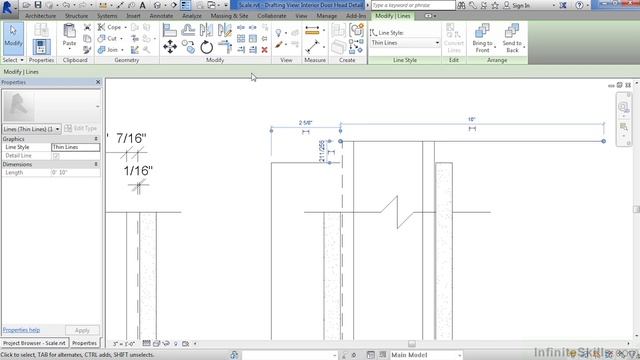Click the binoculars search icon

[461, 5]
